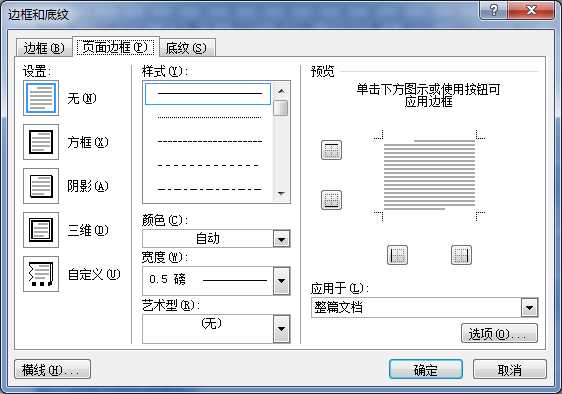
Task: Click the 整篇文档 apply-to field
Action: click(x=416, y=308)
